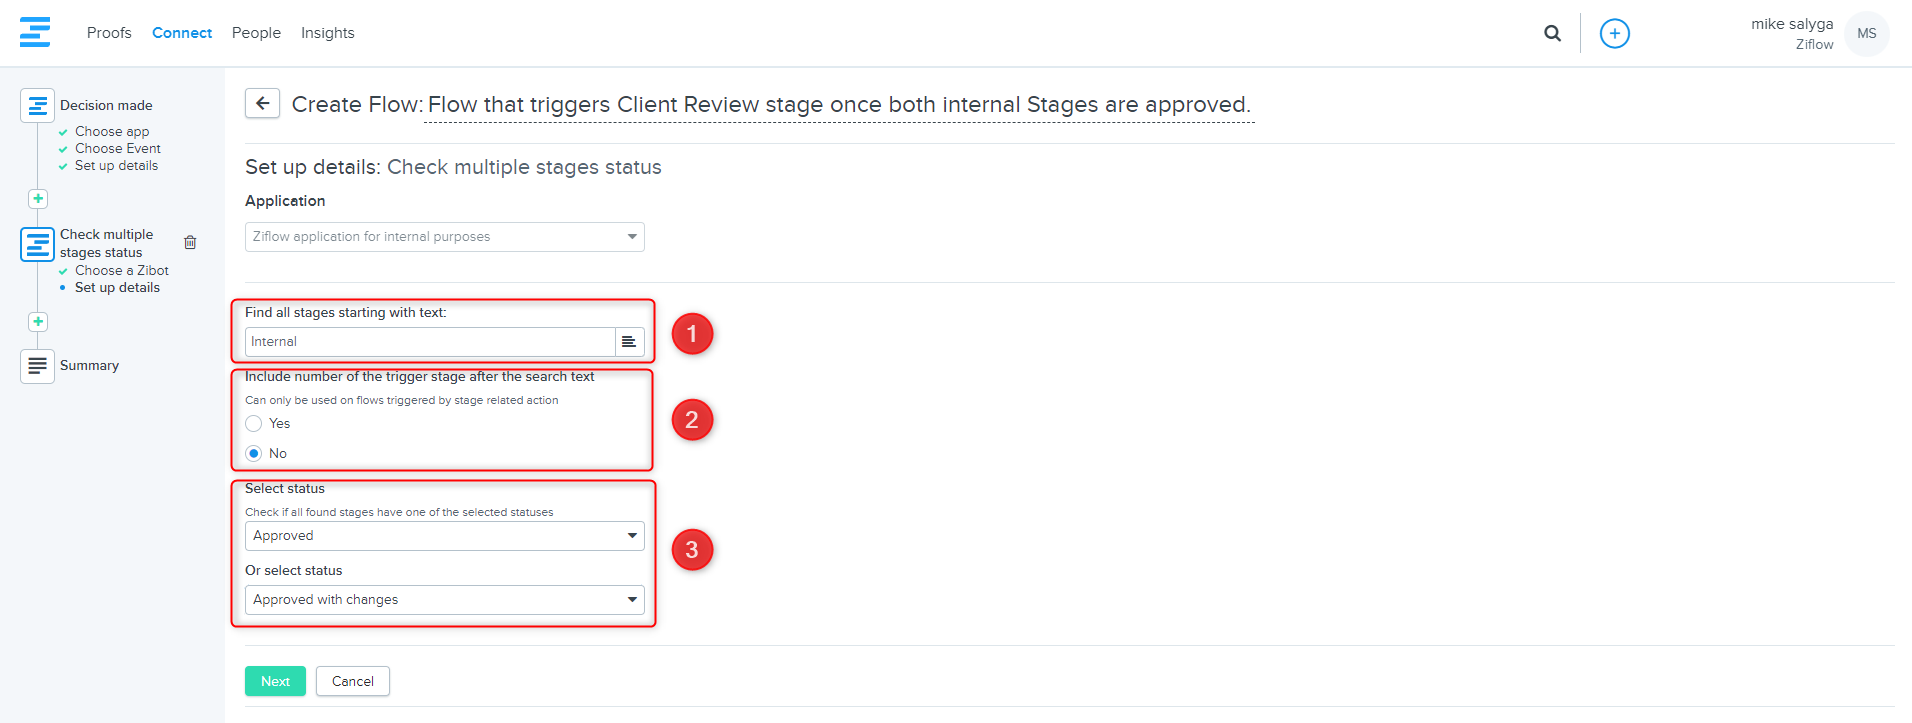Select the No radio option
1912x723 pixels.
click(254, 453)
